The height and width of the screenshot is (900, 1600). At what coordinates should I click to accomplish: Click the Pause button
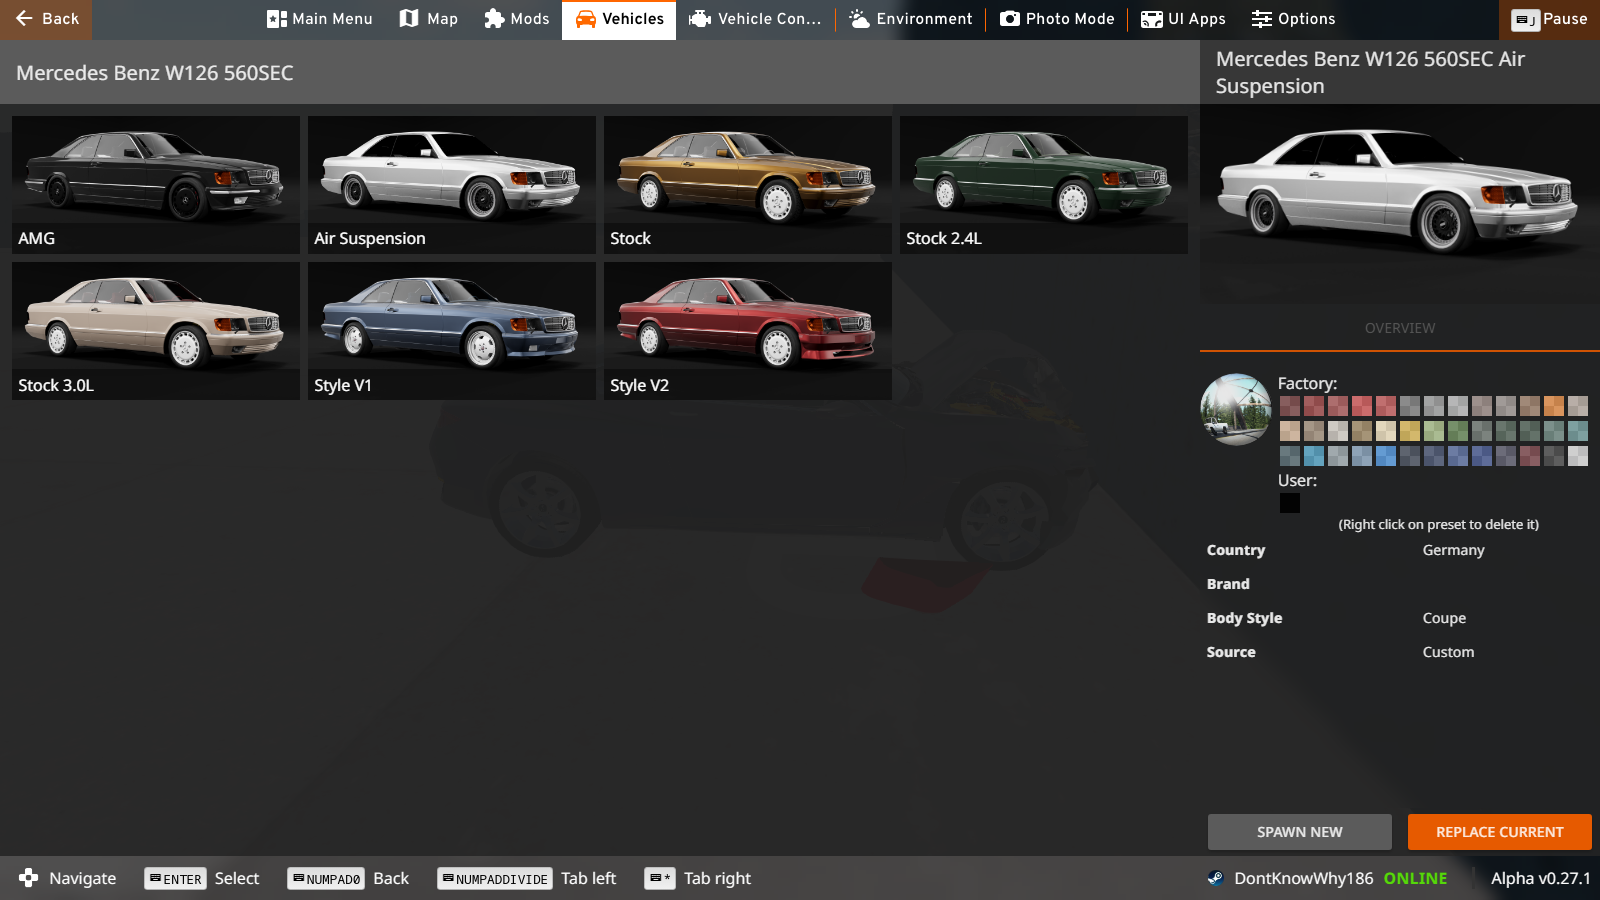point(1549,20)
